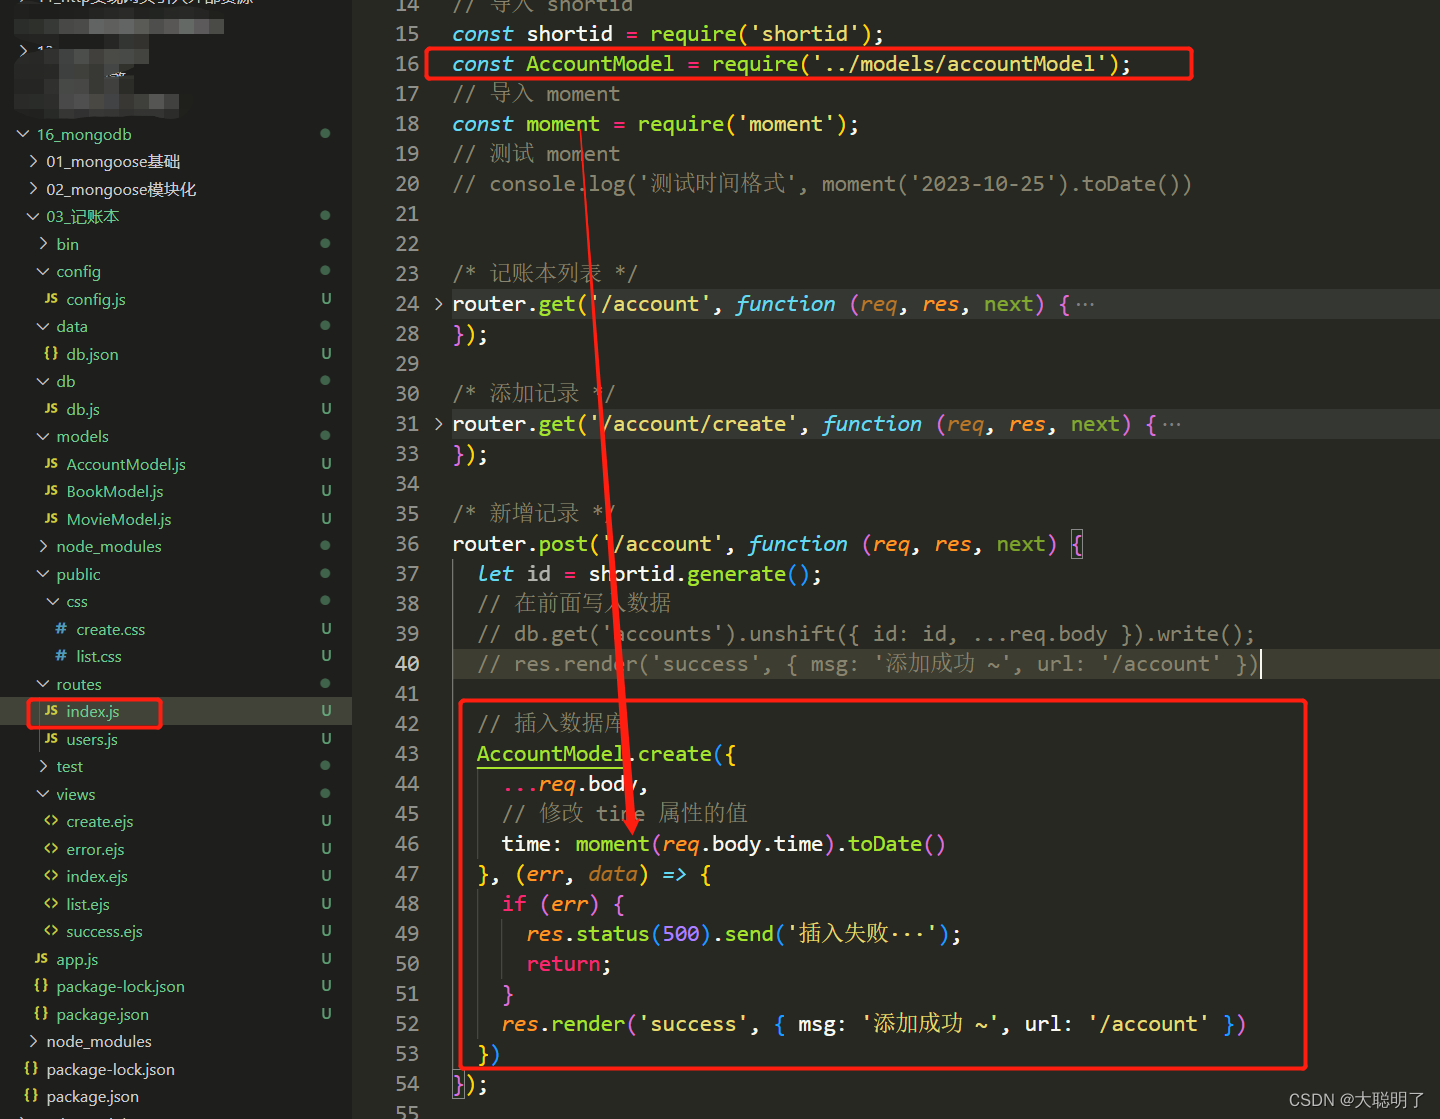Screen dimensions: 1440x1119
Task: Click 'moment' variable on line 18
Action: 563,124
